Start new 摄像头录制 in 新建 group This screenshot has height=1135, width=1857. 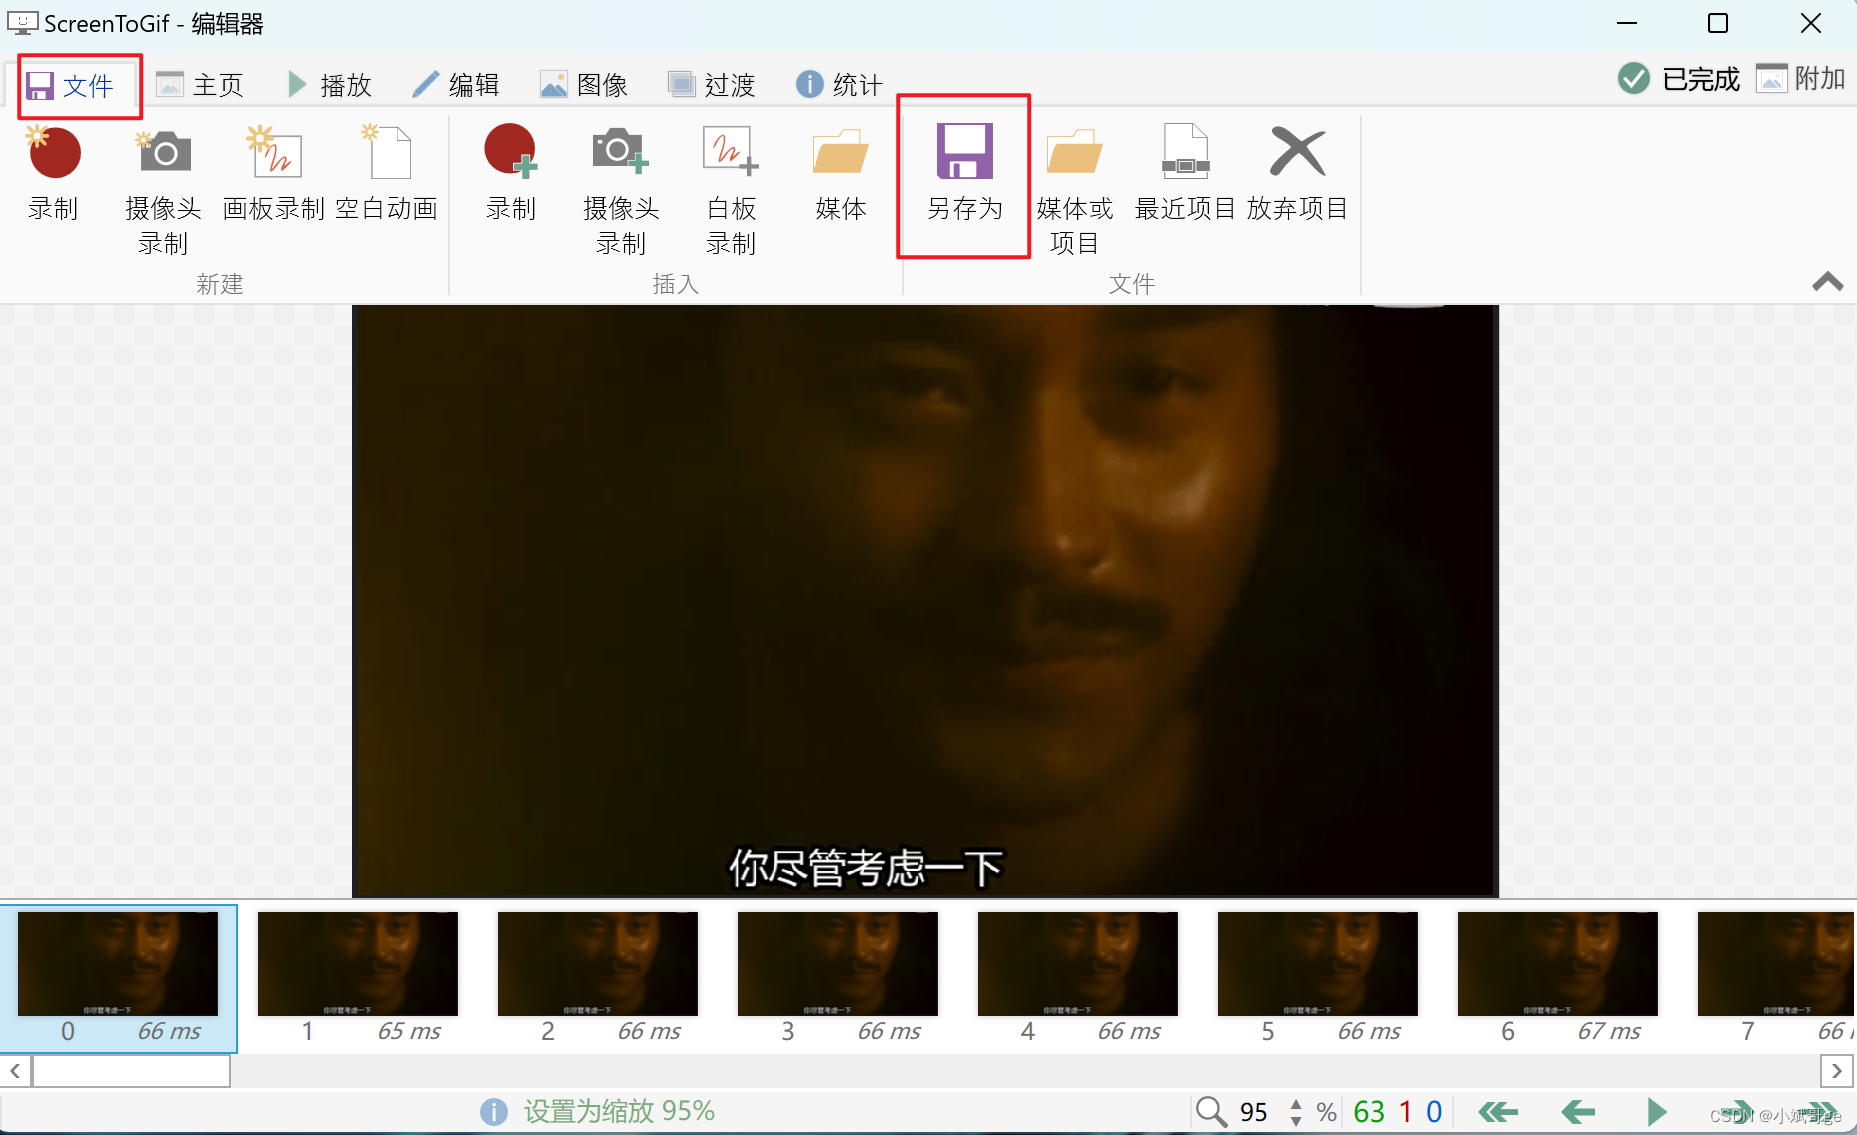click(163, 190)
